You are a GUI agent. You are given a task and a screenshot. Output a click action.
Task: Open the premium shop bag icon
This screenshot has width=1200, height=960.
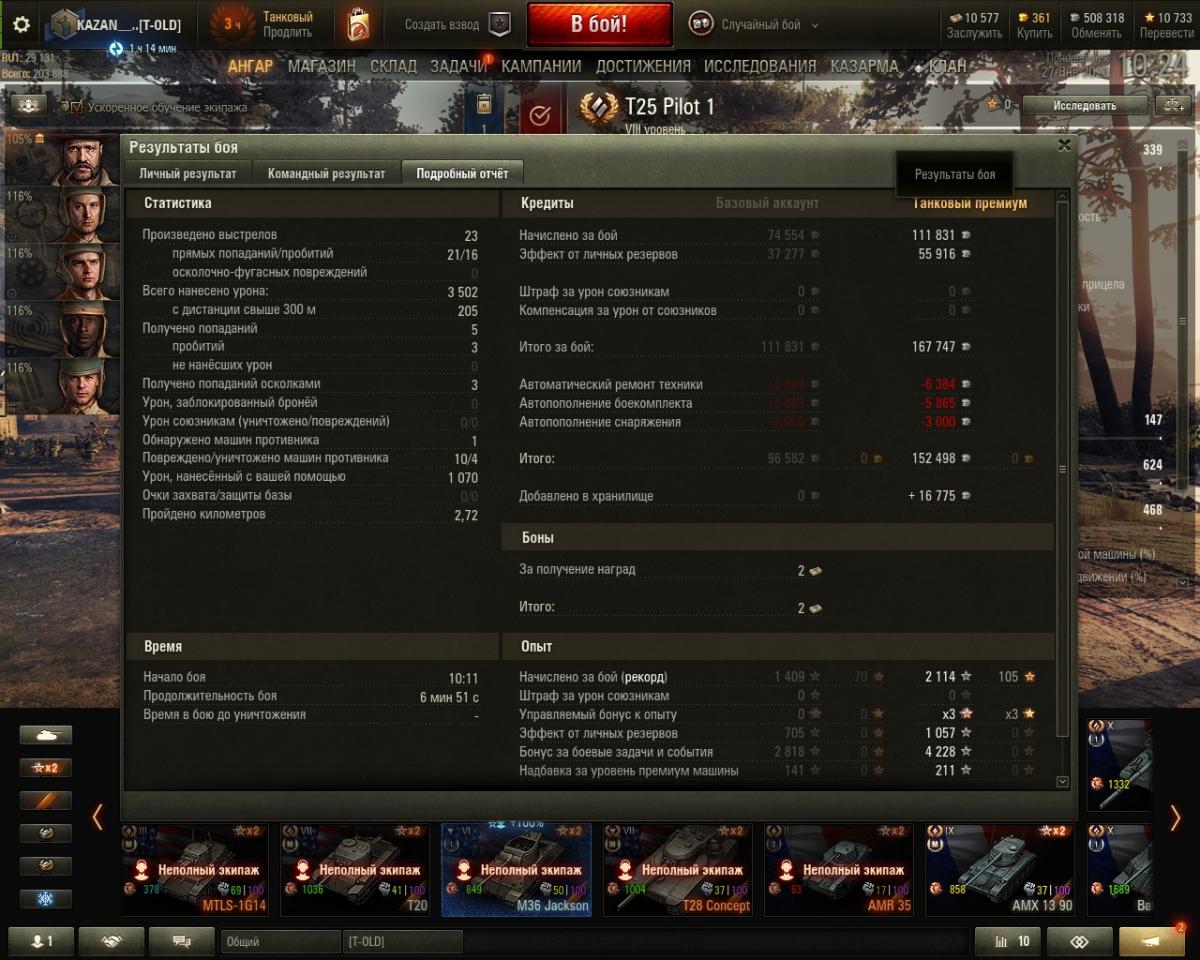(x=358, y=25)
